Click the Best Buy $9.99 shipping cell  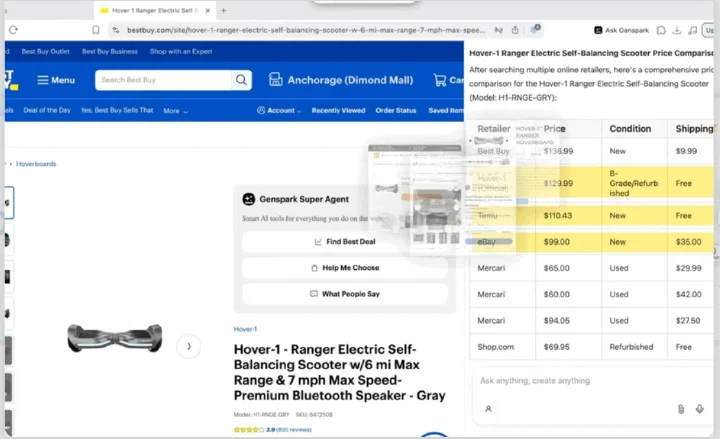pos(691,151)
